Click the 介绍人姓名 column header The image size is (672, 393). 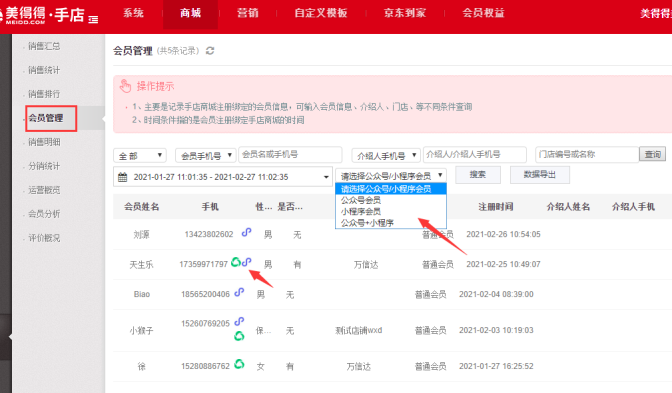coord(568,207)
